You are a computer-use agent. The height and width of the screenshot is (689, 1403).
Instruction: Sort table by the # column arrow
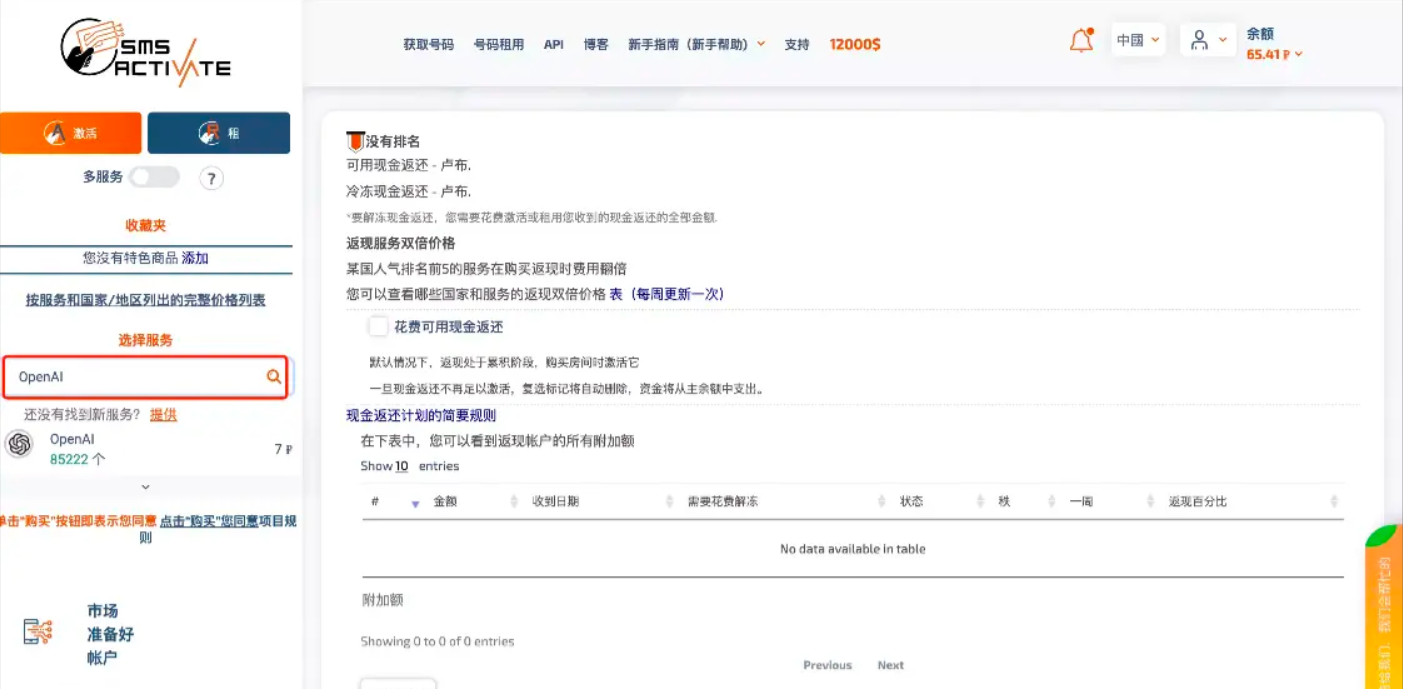(415, 502)
